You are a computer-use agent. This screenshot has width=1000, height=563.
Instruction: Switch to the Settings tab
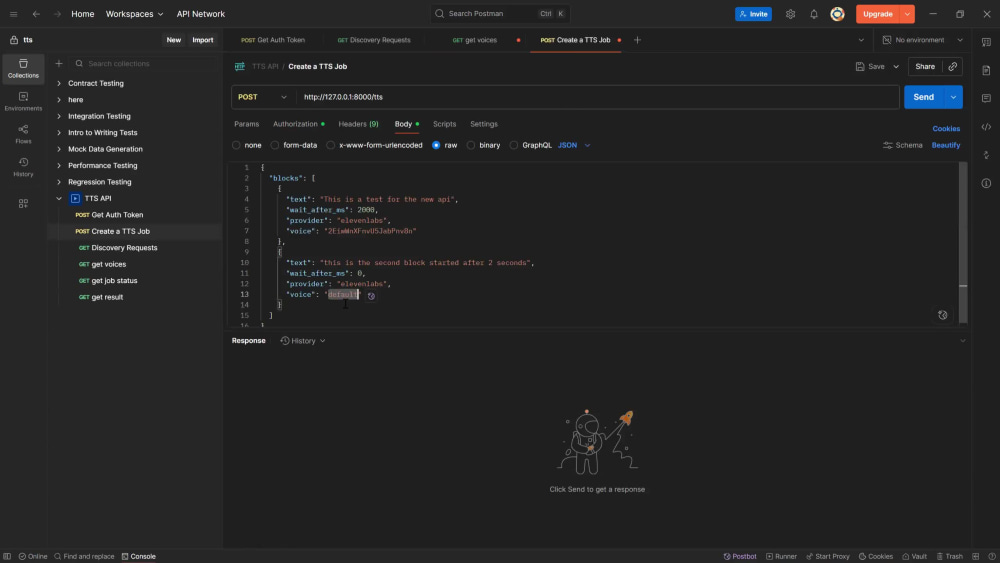483,124
